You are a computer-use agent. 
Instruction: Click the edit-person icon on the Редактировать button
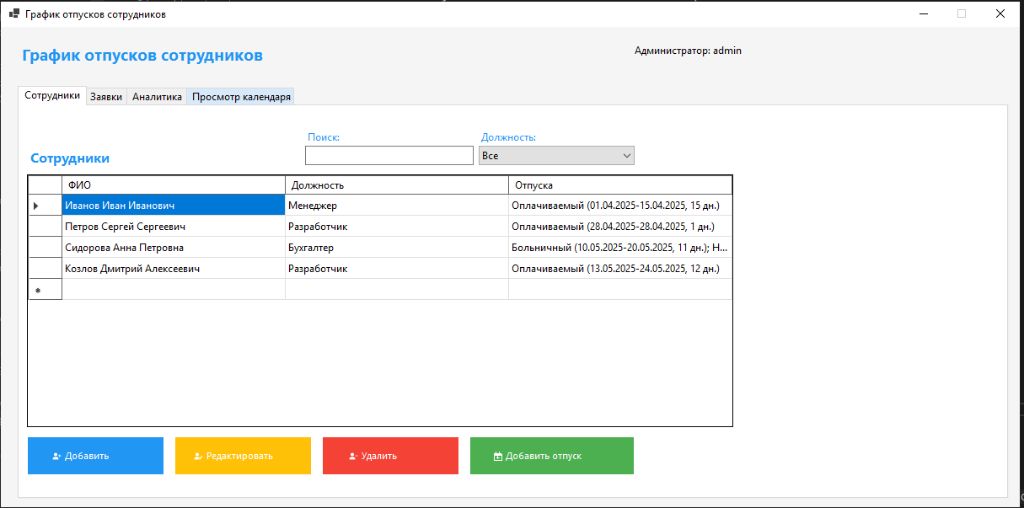(199, 456)
